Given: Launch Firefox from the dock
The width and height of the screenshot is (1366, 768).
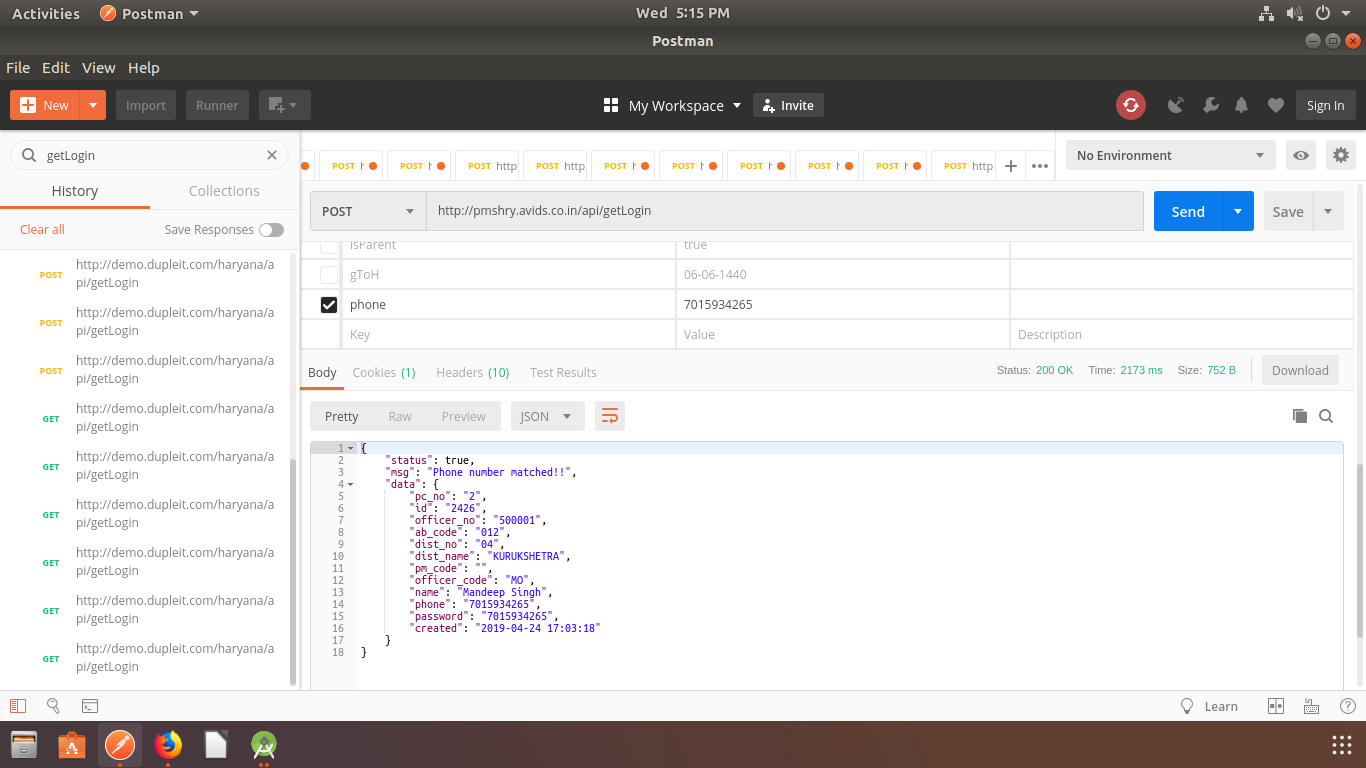Looking at the screenshot, I should (x=168, y=745).
